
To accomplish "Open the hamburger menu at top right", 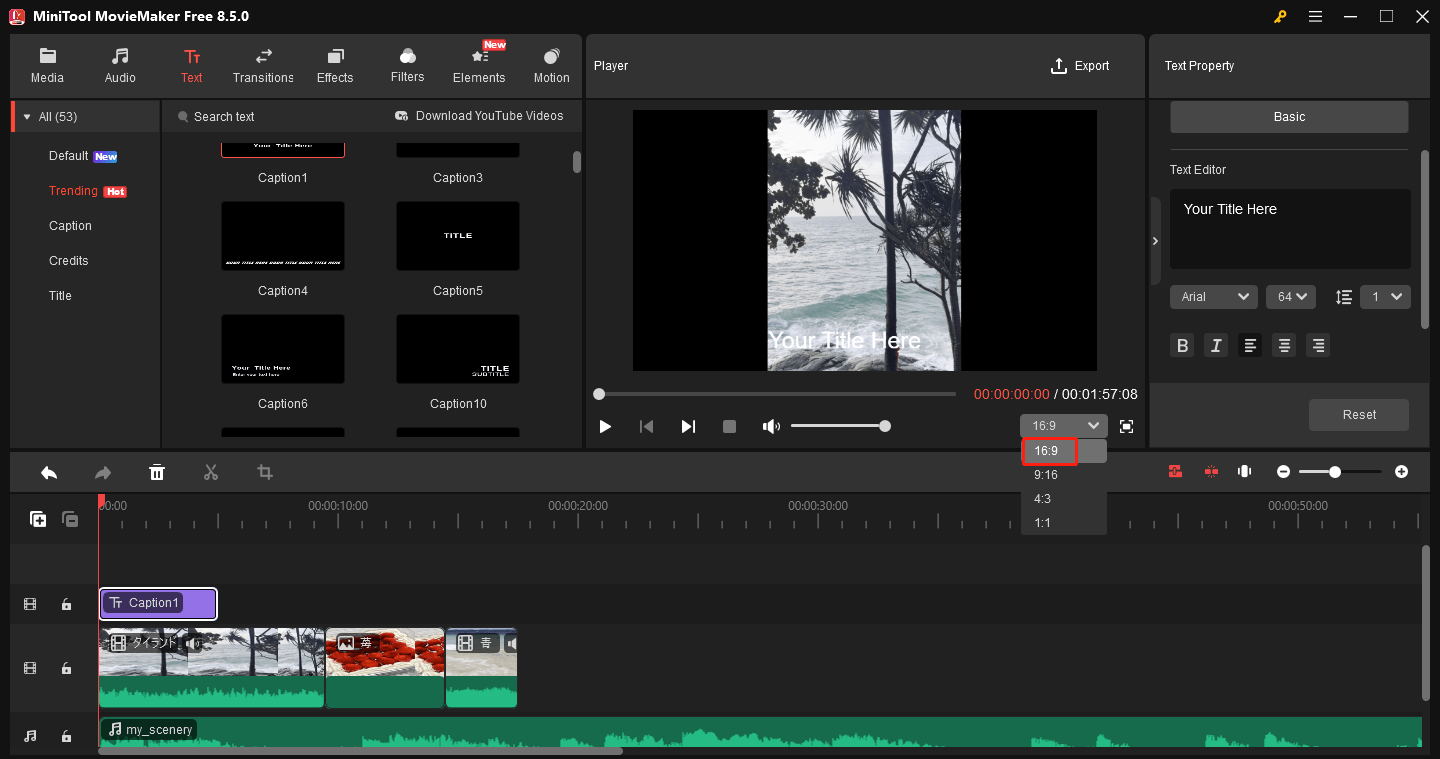I will (1315, 16).
